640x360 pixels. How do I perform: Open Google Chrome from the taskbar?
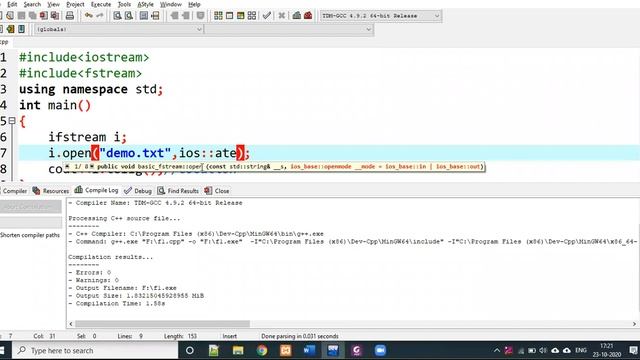click(x=262, y=351)
